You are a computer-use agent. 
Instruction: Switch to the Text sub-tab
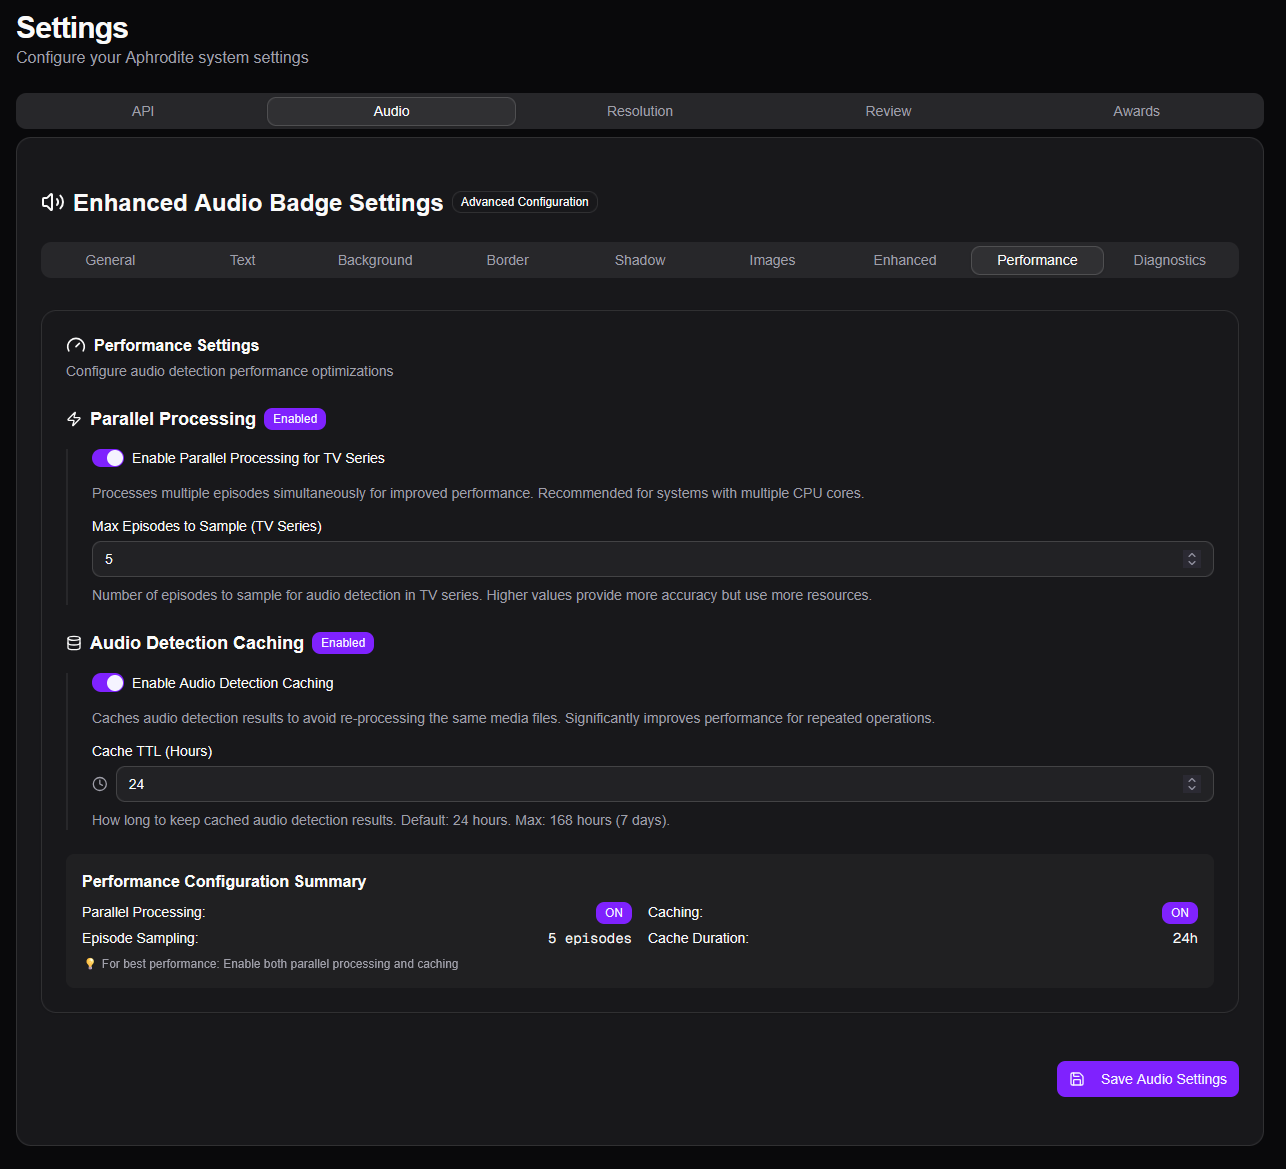(x=243, y=260)
